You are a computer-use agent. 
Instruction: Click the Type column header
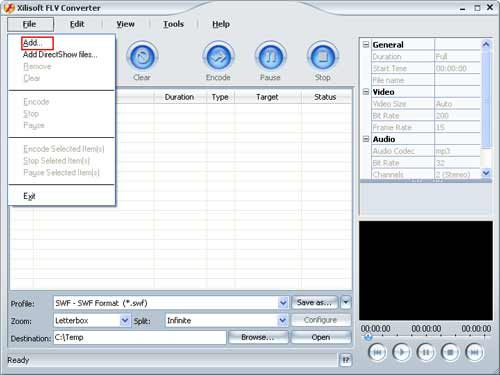coord(220,97)
